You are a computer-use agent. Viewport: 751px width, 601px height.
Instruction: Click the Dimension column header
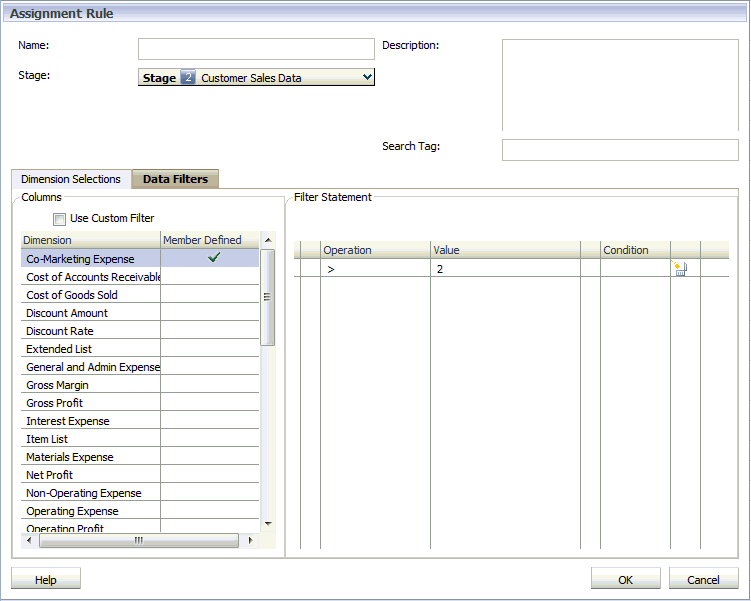[x=91, y=240]
